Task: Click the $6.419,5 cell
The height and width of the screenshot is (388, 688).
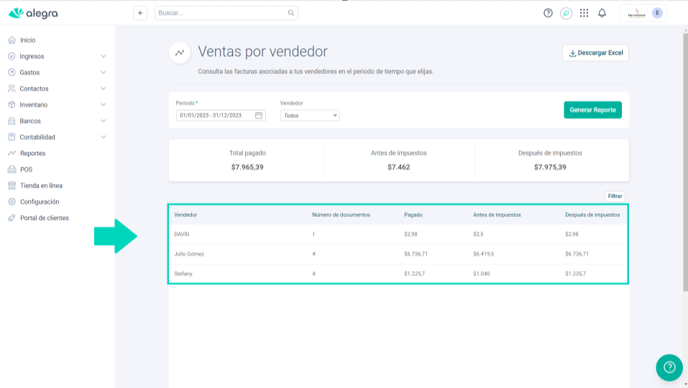Action: coord(484,254)
